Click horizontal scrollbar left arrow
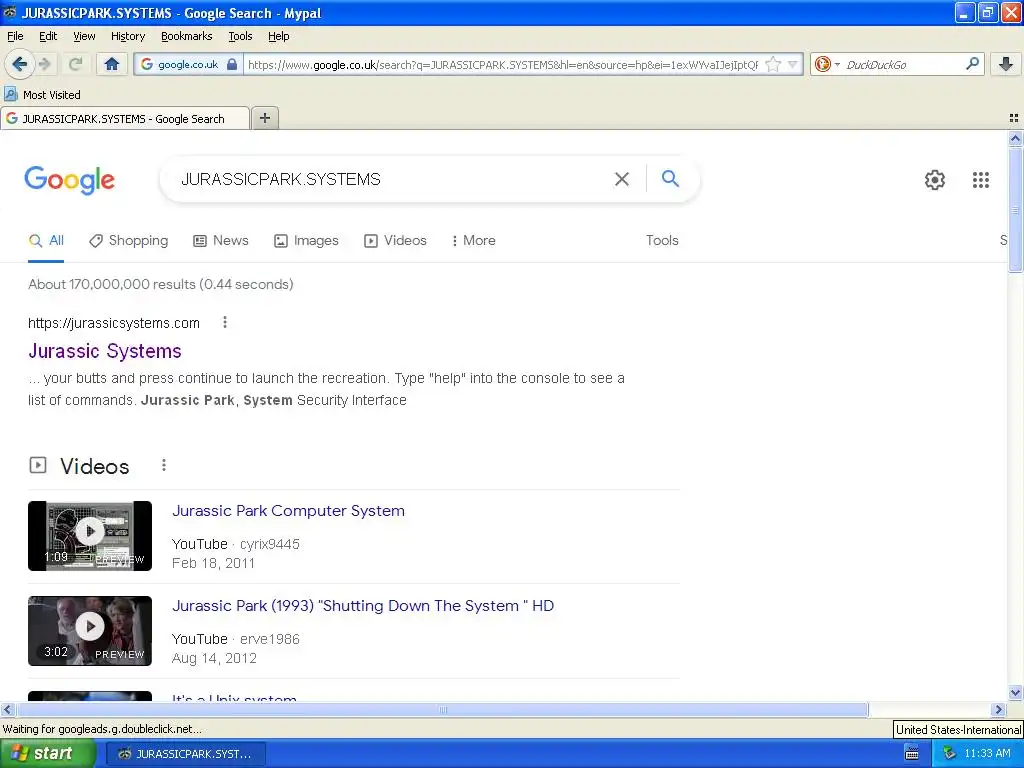1024x768 pixels. (x=7, y=709)
